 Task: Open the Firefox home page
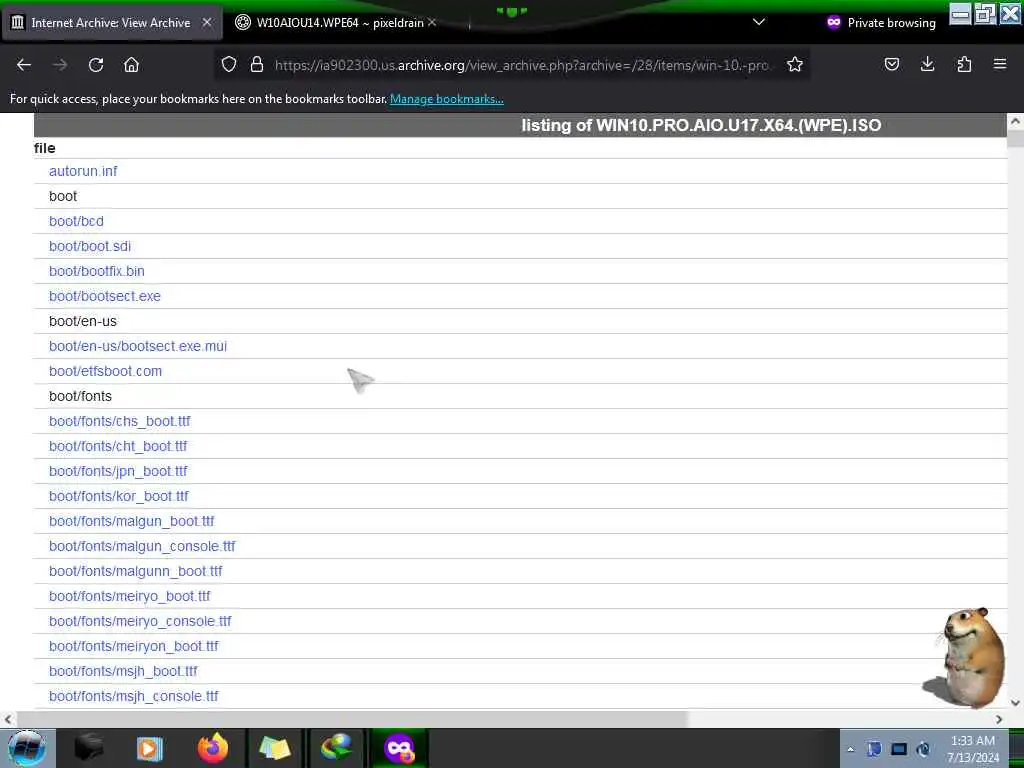[131, 65]
